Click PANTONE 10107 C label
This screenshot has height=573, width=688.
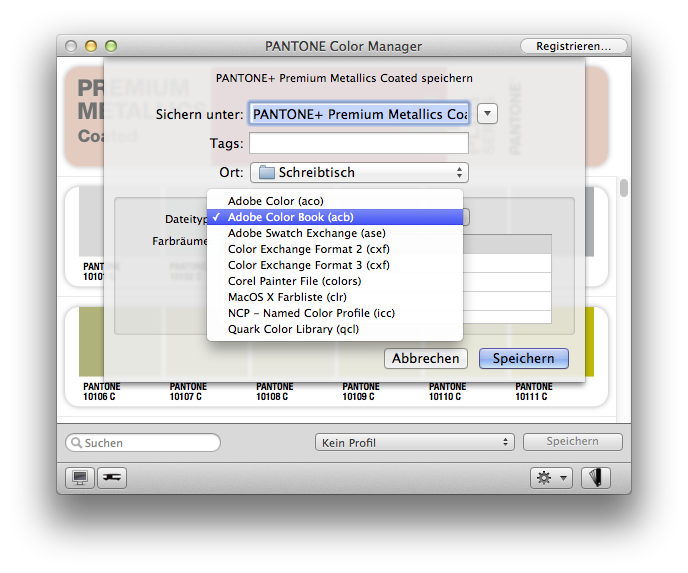coord(188,391)
